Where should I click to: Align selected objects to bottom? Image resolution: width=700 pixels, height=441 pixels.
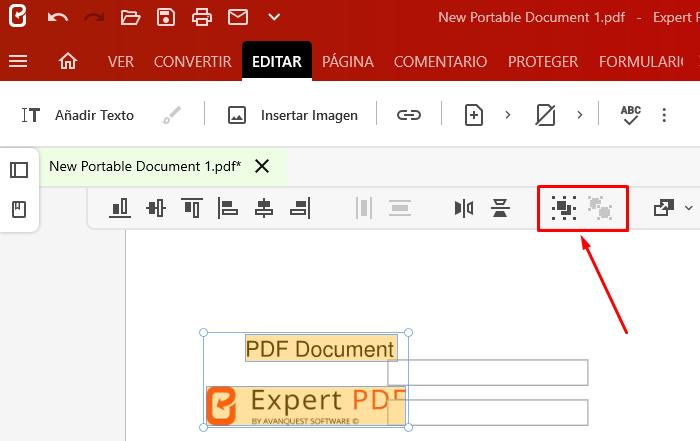(x=120, y=208)
